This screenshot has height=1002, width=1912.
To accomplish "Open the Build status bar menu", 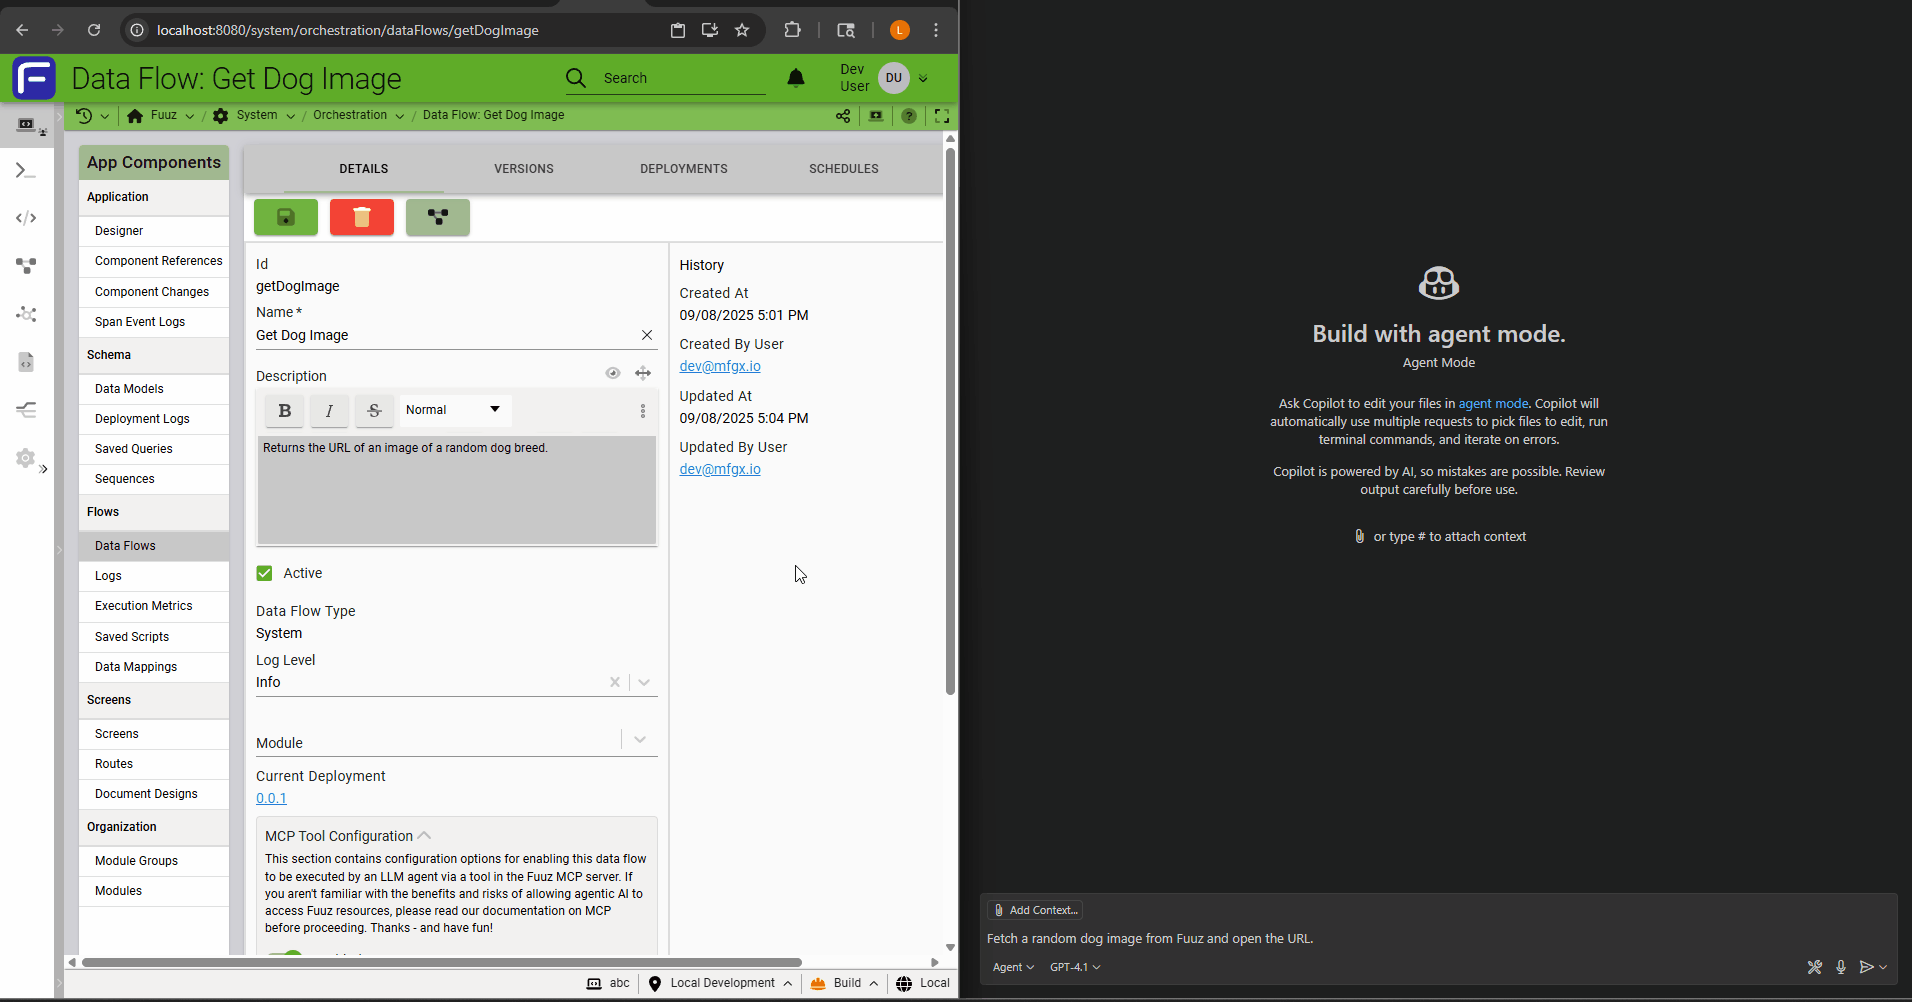I will pos(845,983).
